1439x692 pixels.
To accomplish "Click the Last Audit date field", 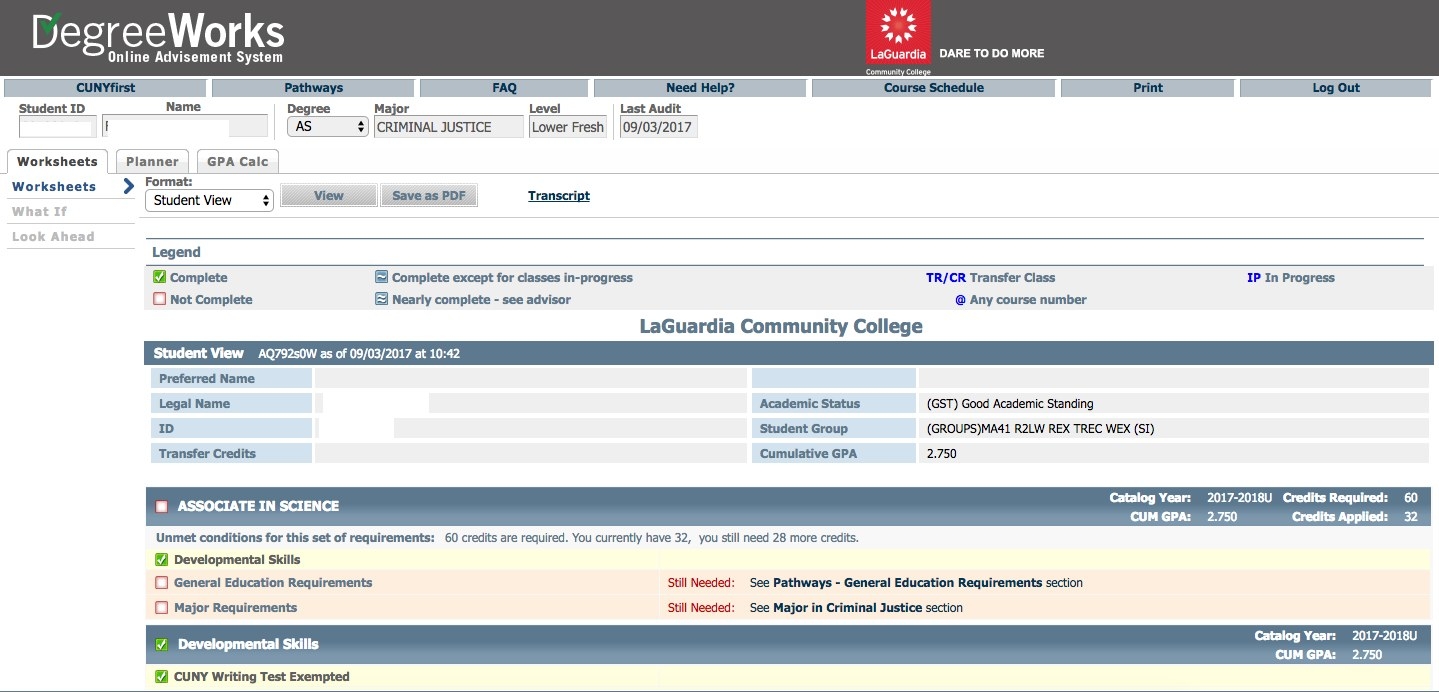I will pos(658,127).
